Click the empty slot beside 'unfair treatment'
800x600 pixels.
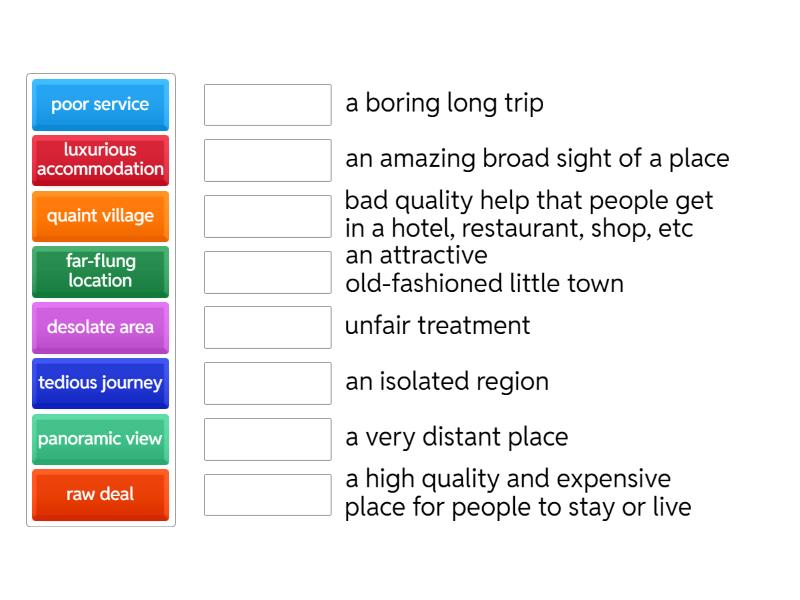pos(268,328)
